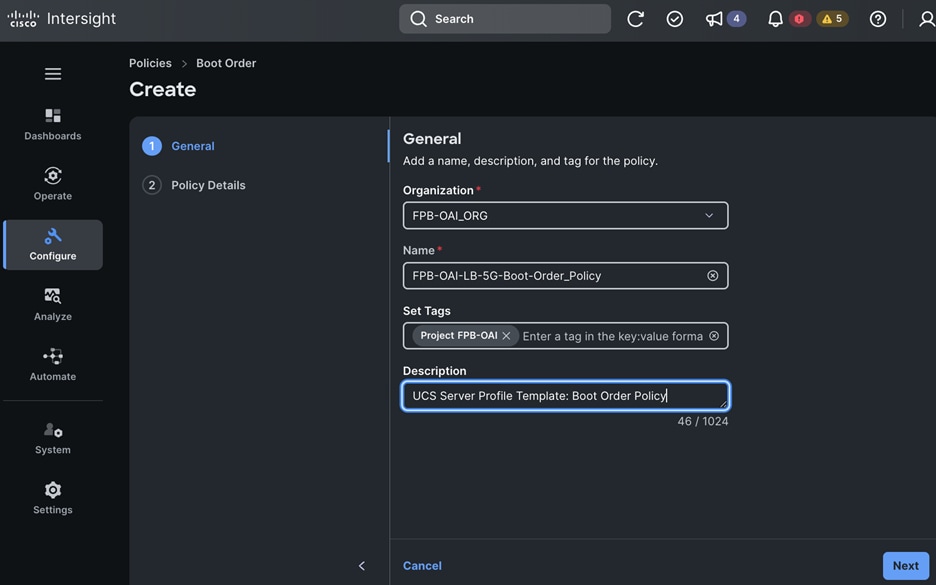
Task: Click the refresh icon in header
Action: (635, 19)
